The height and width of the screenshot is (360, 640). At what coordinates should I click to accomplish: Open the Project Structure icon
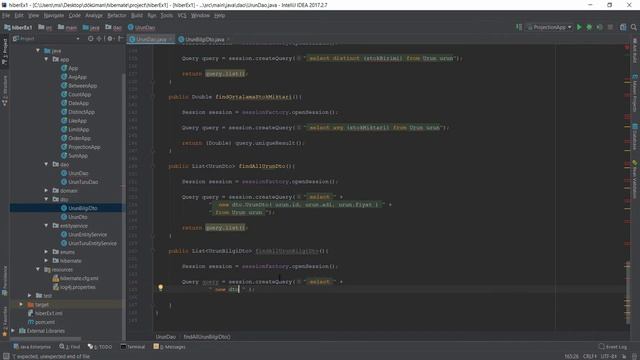623,27
